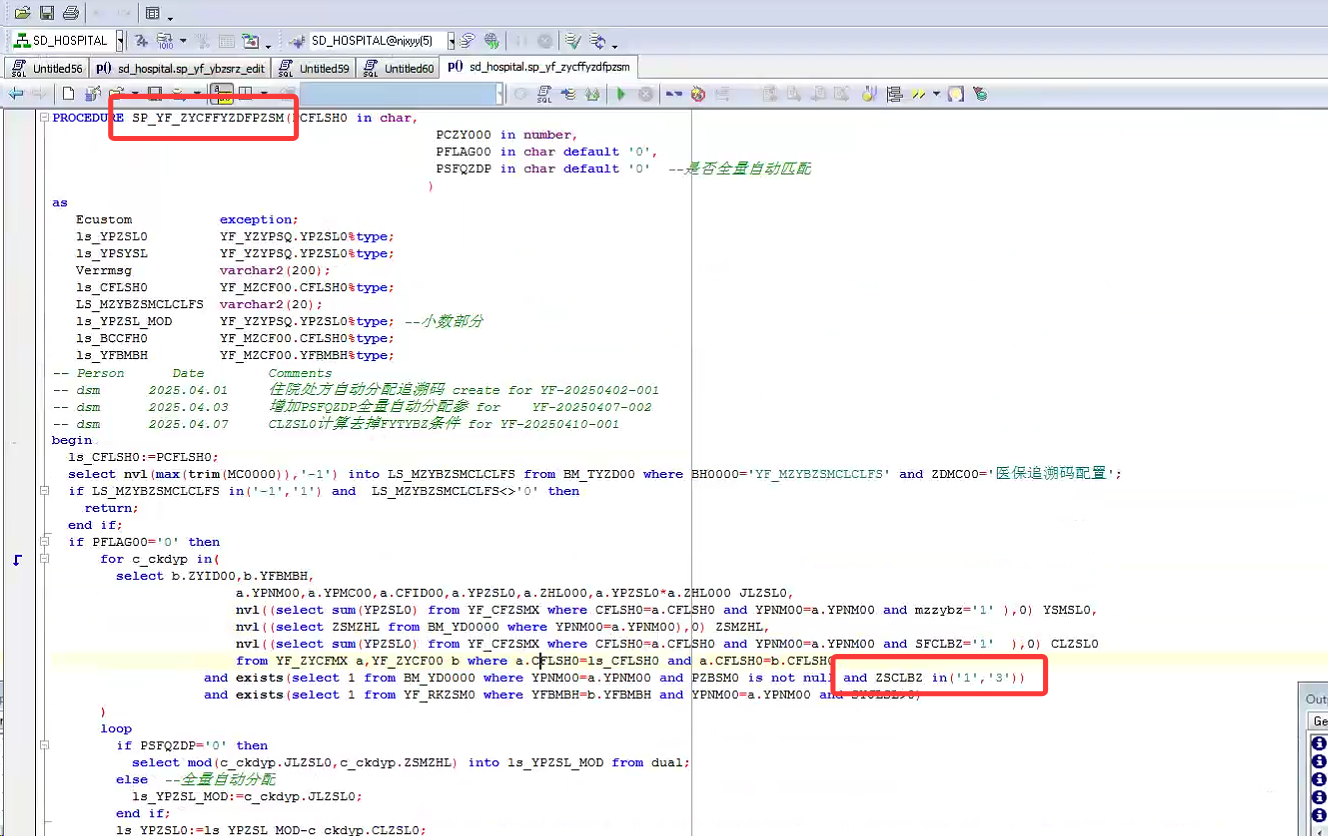Collapse the 'if PFLAG00' code block
The image size is (1328, 836).
(x=45, y=542)
